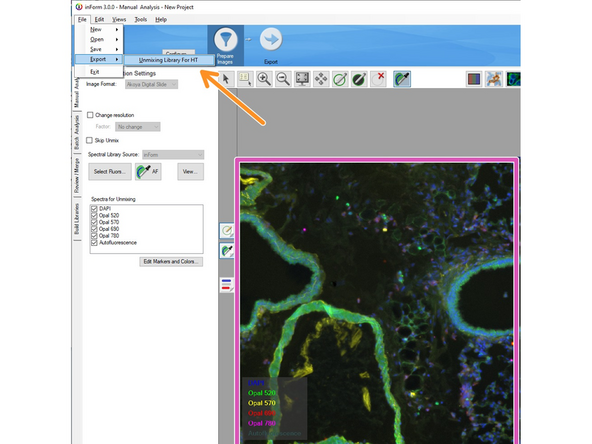The image size is (592, 444).
Task: Click the Opal 780 legend label
Action: [261, 423]
